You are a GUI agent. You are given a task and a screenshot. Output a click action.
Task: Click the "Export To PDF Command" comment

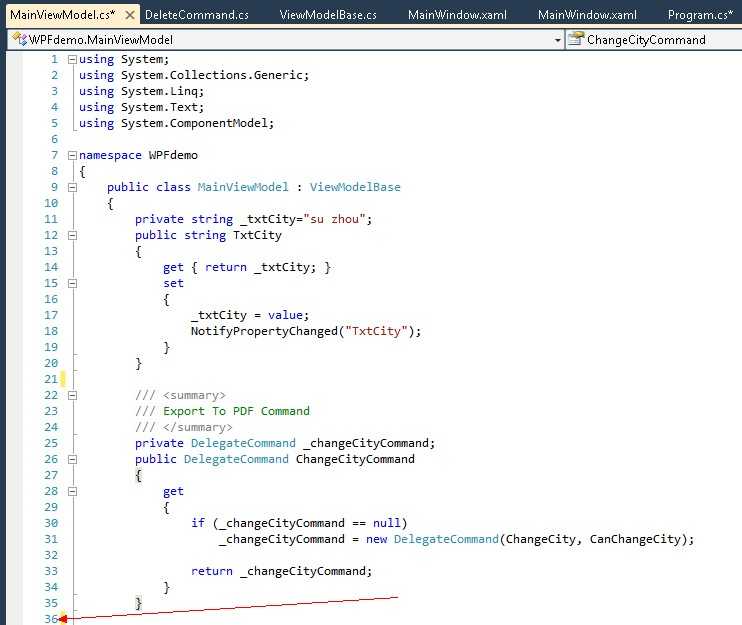click(236, 411)
